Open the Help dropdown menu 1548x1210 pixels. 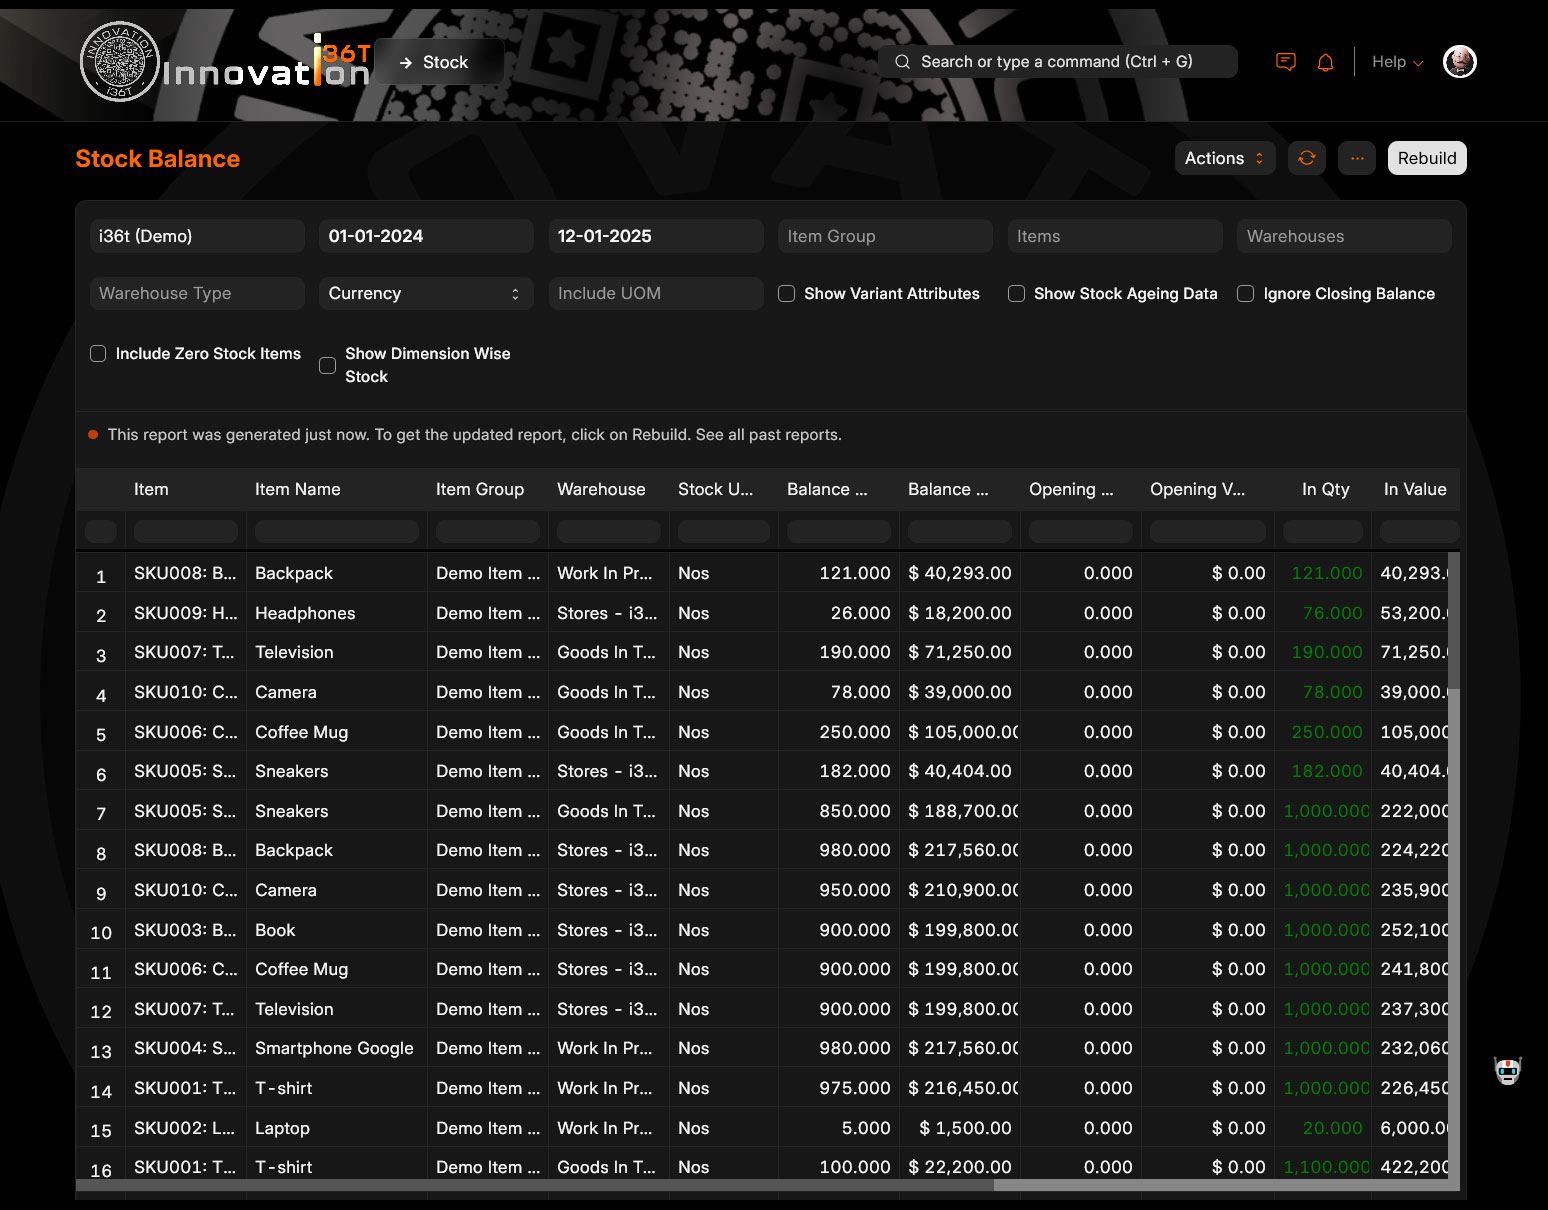click(1396, 62)
